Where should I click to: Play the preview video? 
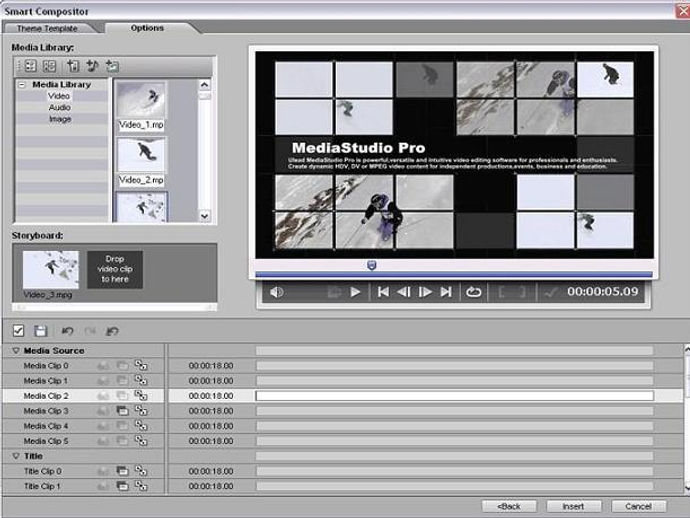click(355, 292)
